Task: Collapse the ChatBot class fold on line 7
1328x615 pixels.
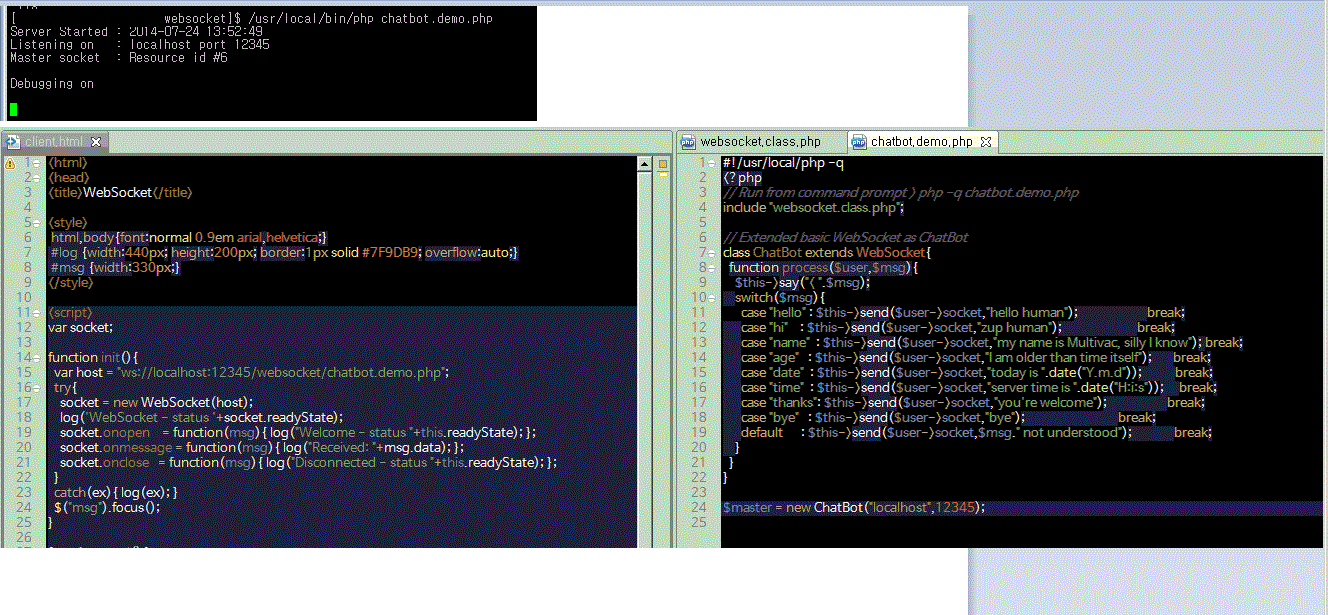Action: [x=712, y=253]
